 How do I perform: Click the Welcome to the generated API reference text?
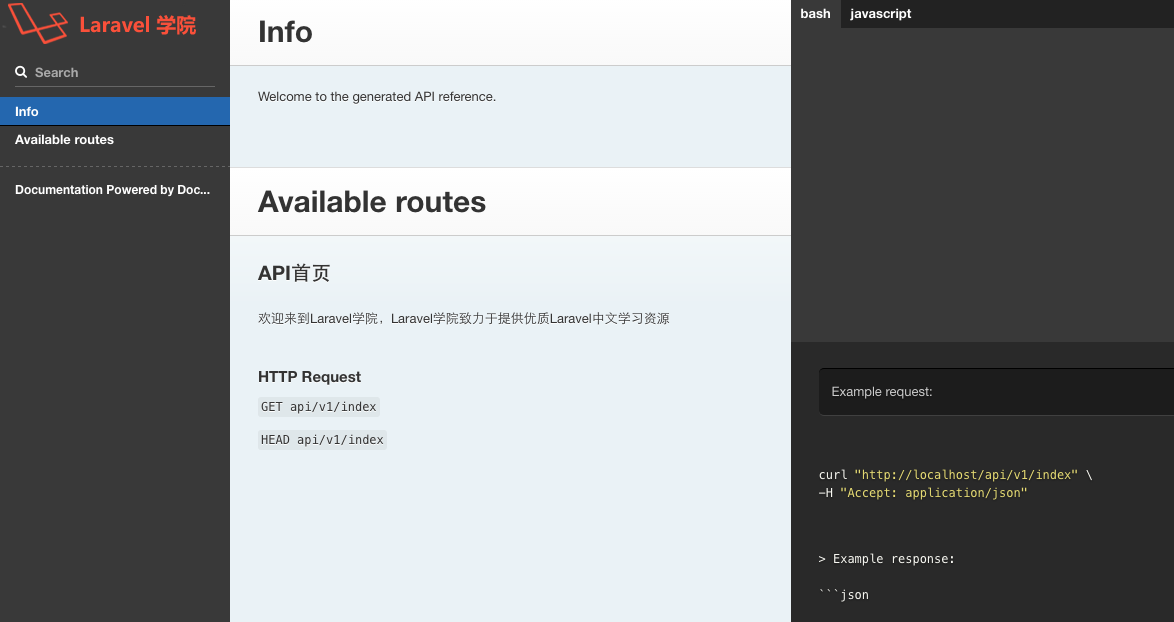click(377, 97)
